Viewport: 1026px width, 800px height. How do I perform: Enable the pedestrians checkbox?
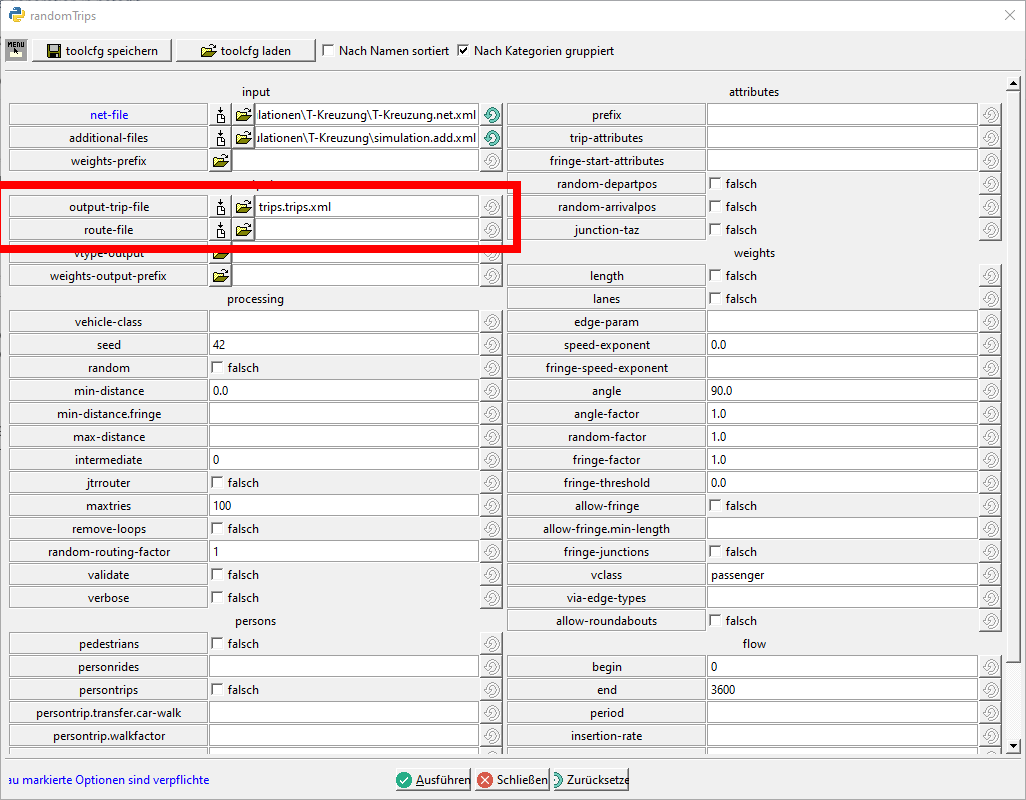click(217, 644)
